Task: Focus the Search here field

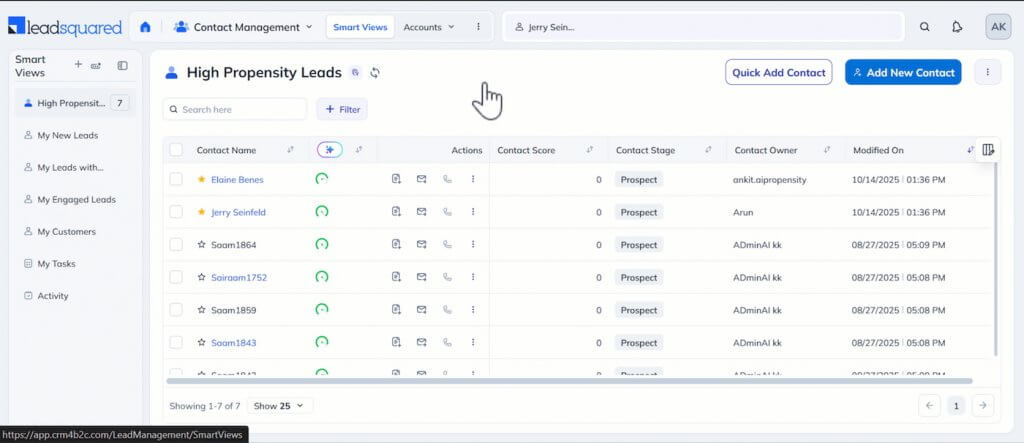Action: (x=234, y=109)
